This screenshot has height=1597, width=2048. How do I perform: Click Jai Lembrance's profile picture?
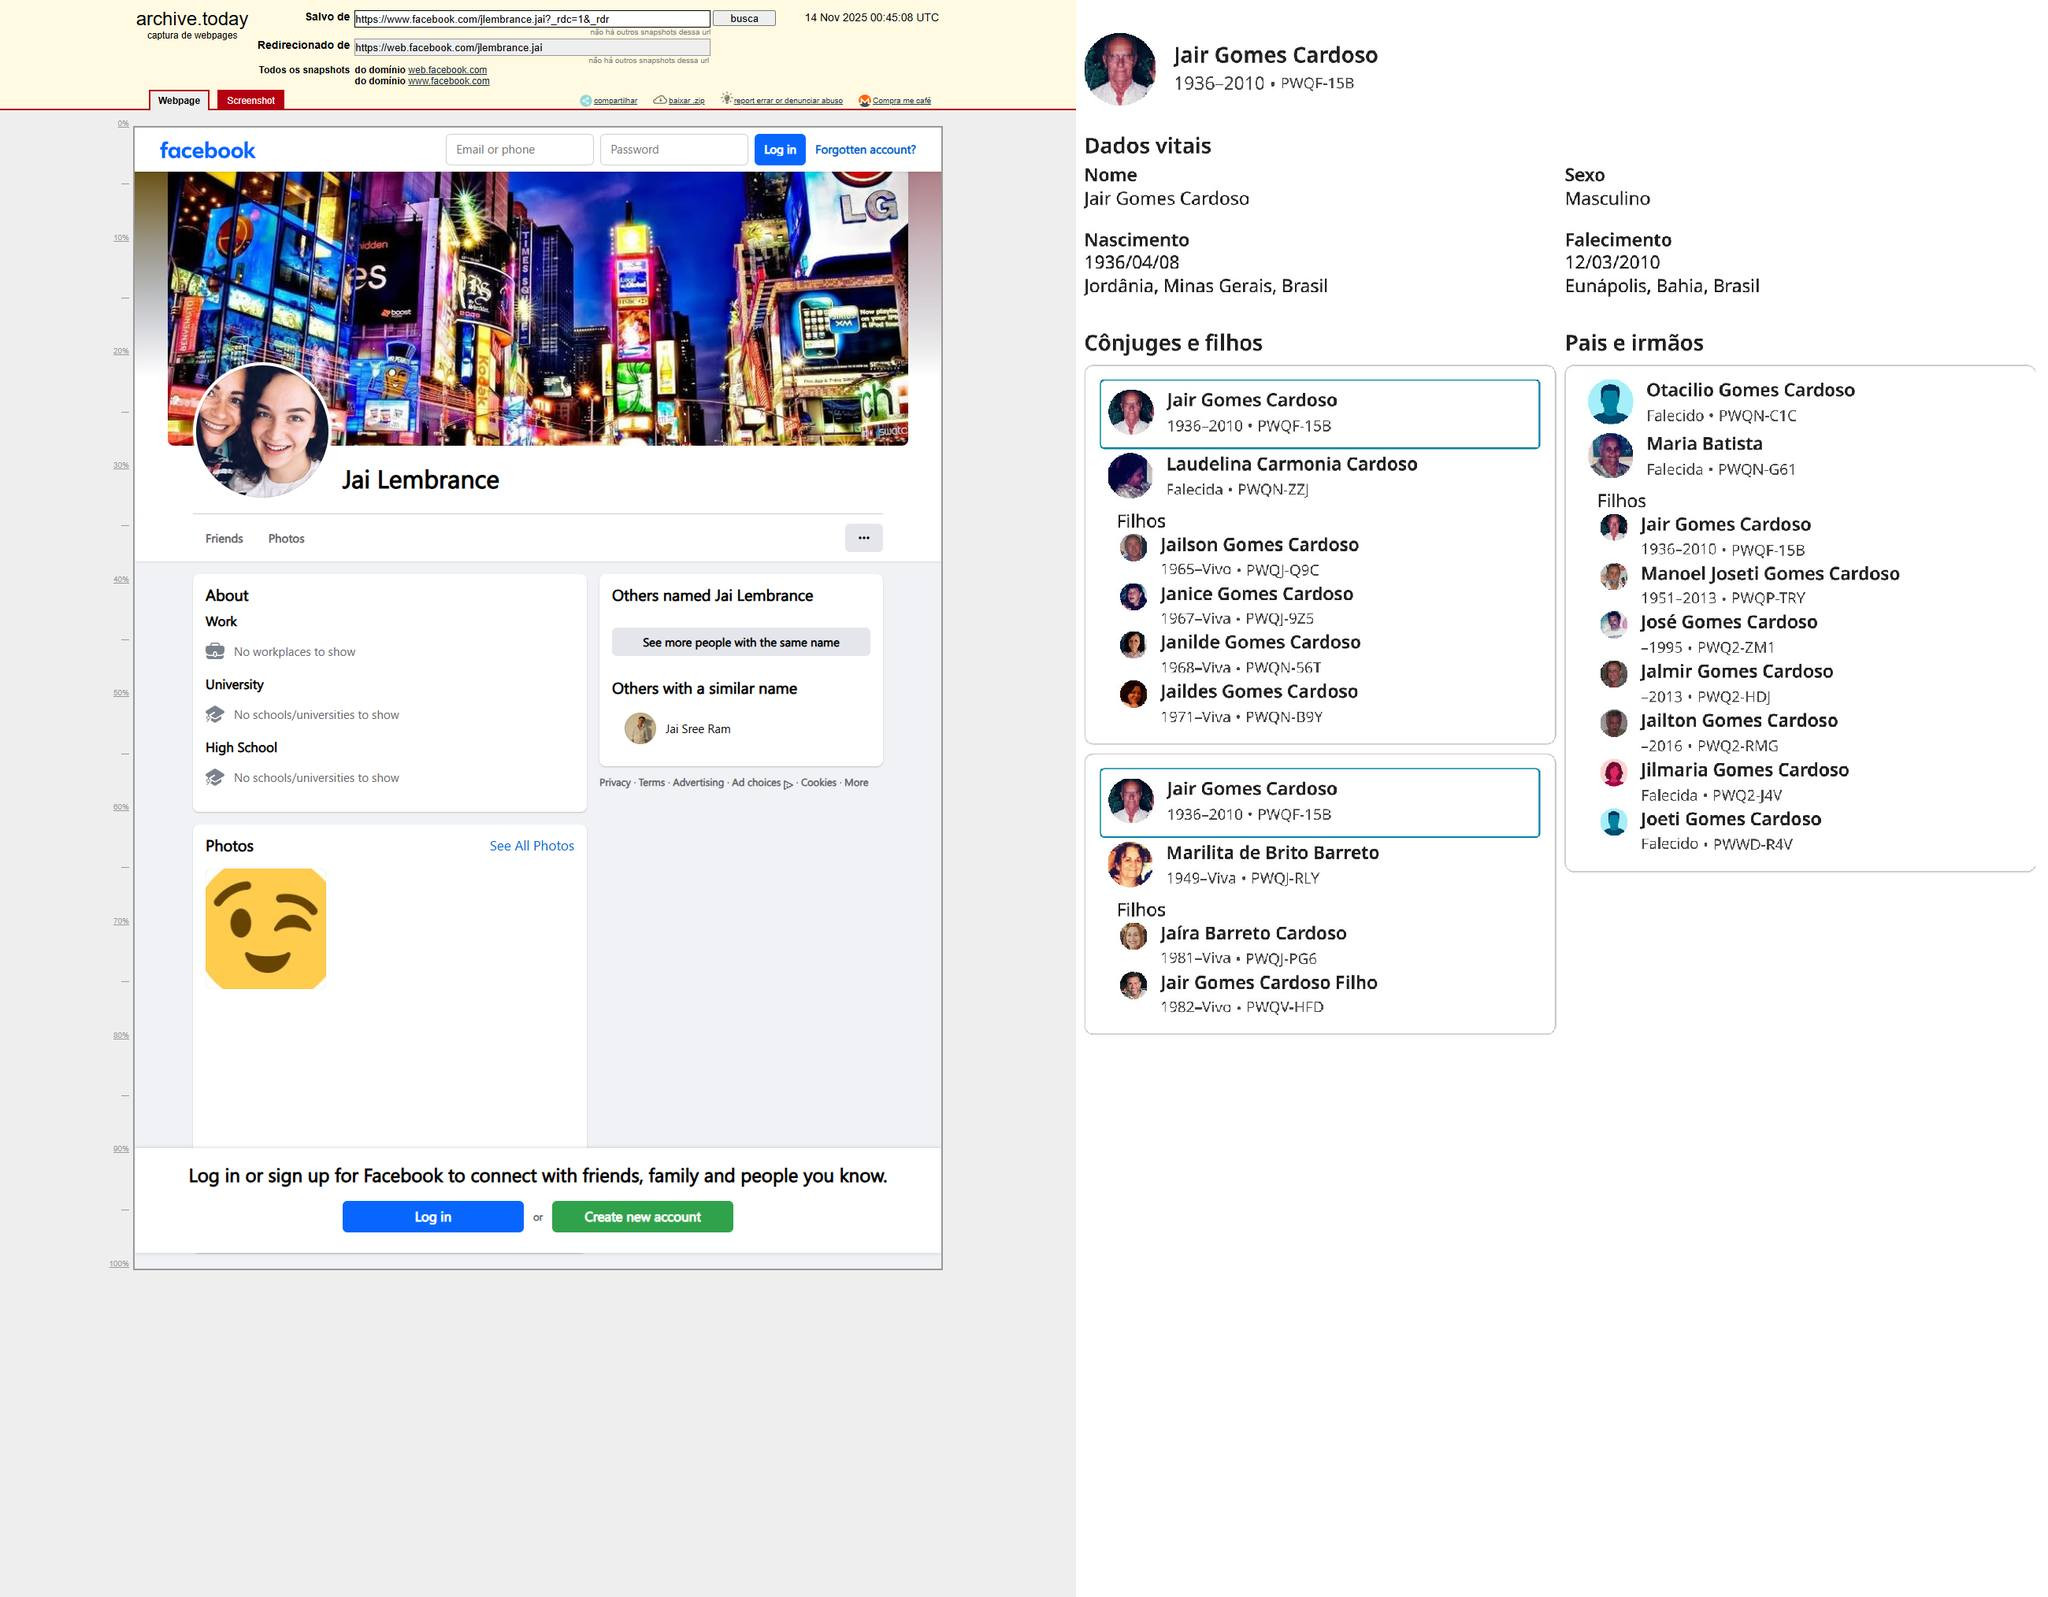coord(262,430)
